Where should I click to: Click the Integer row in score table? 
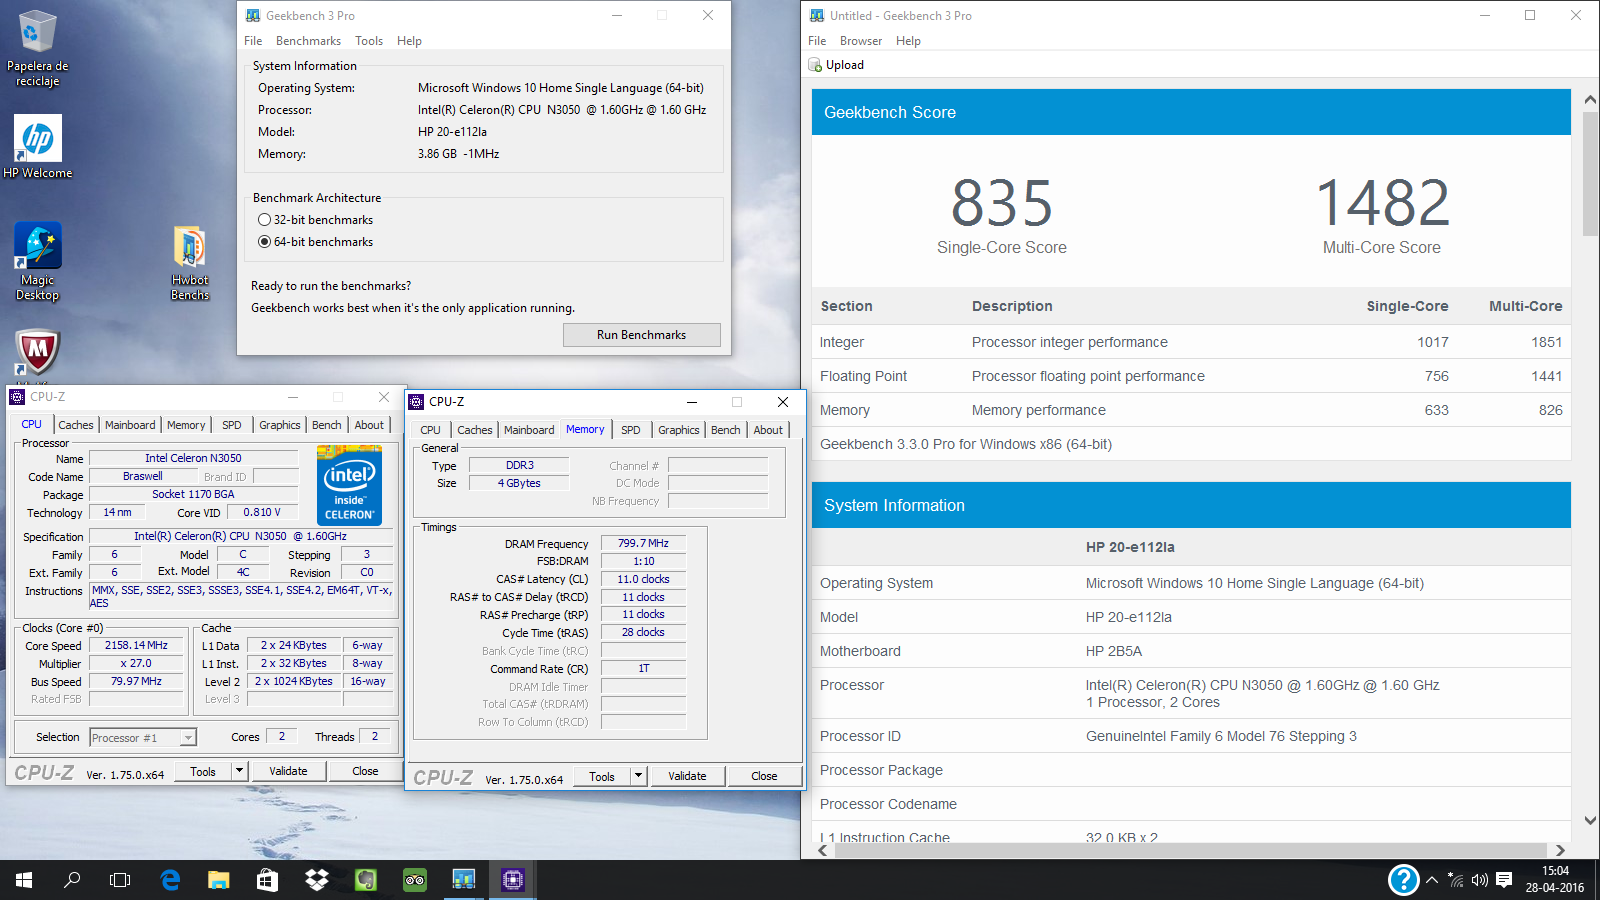point(1191,342)
